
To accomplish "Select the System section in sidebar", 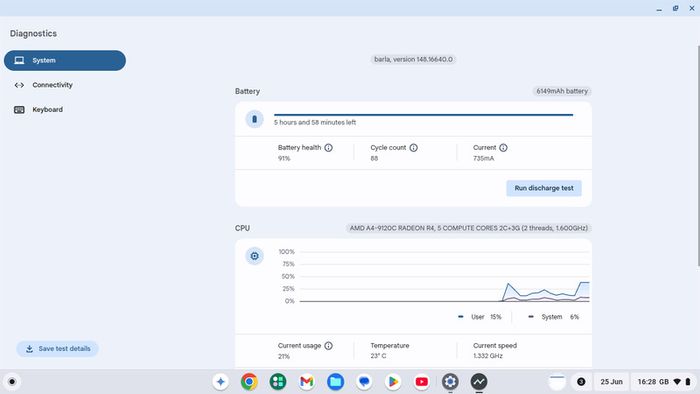I will pos(65,60).
